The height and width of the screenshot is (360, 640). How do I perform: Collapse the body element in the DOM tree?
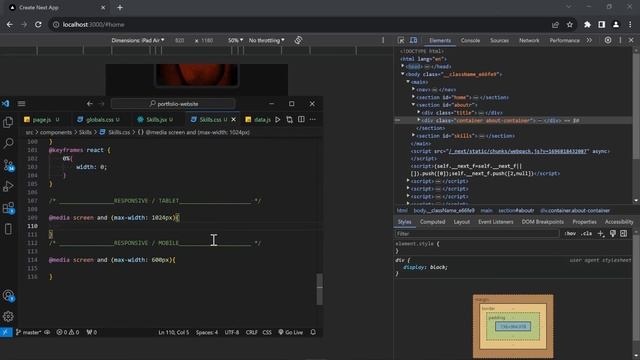pos(402,74)
